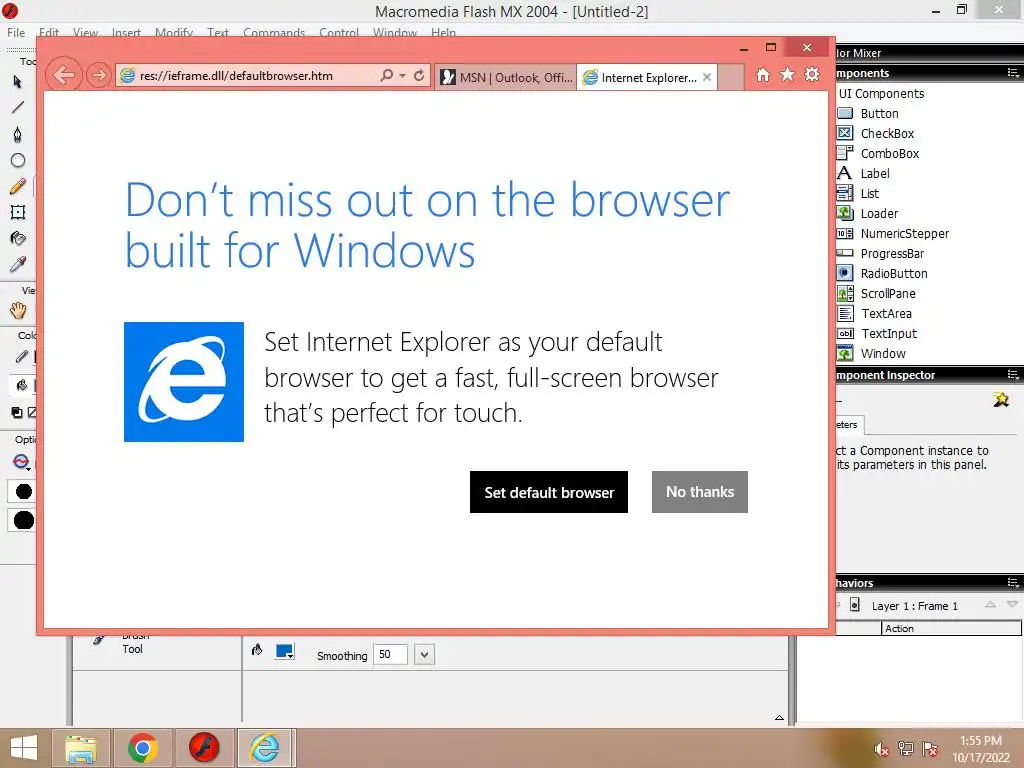Select the Arrow selection tool in Flash
The width and height of the screenshot is (1024, 768).
coord(18,82)
